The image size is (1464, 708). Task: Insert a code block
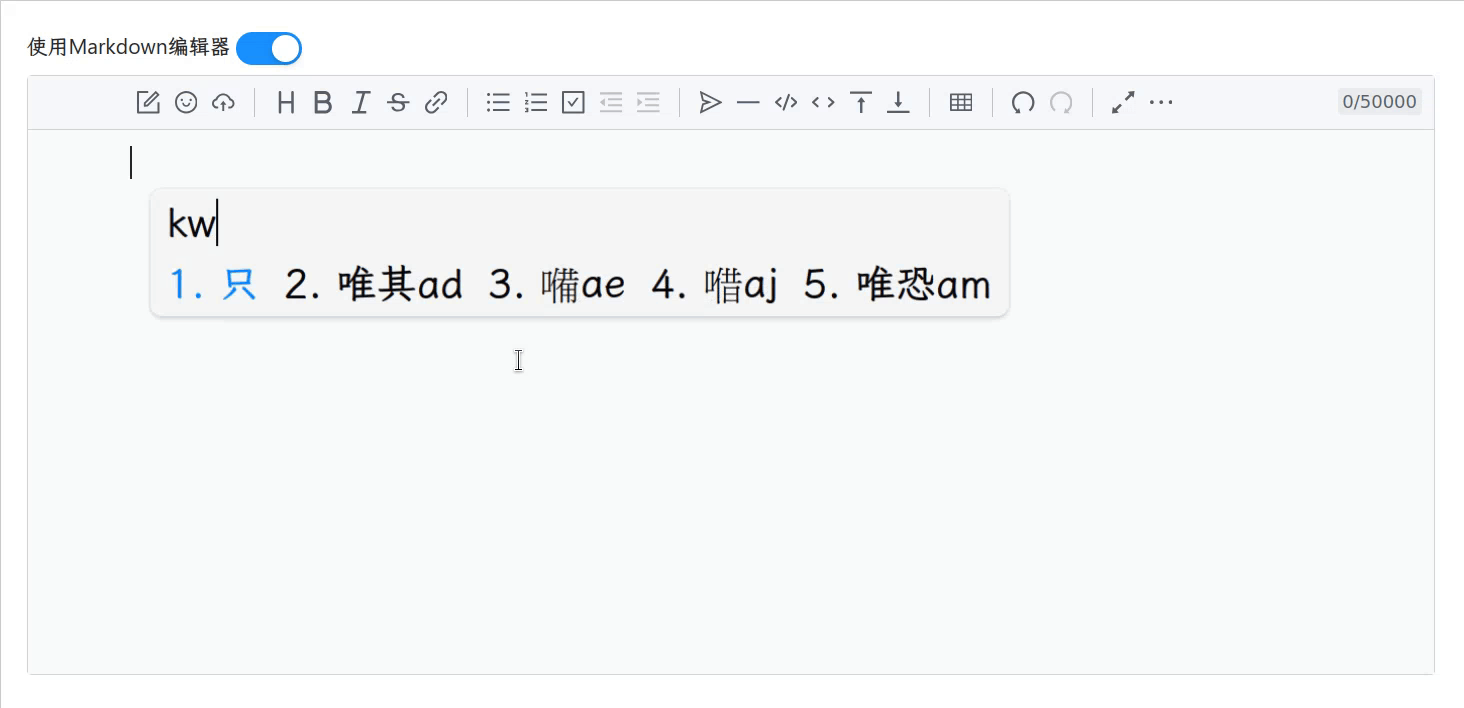pos(786,102)
